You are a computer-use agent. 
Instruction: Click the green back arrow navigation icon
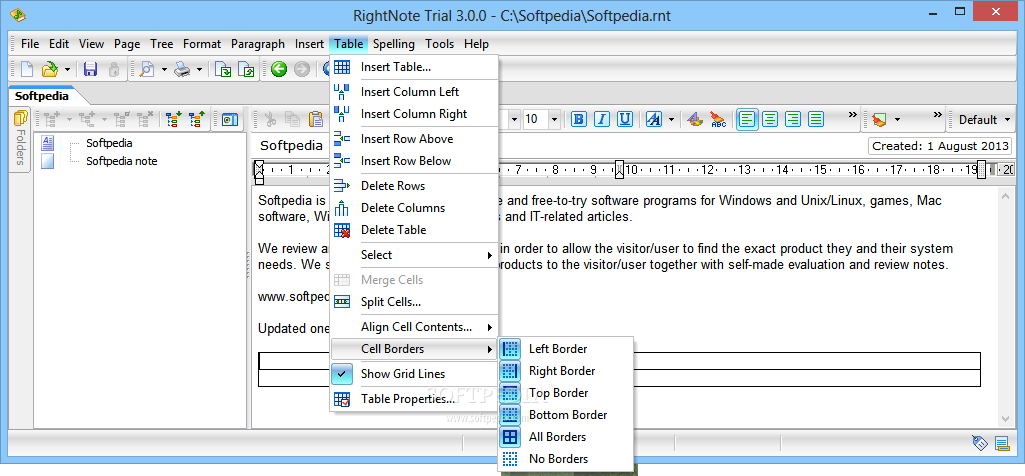(x=279, y=69)
